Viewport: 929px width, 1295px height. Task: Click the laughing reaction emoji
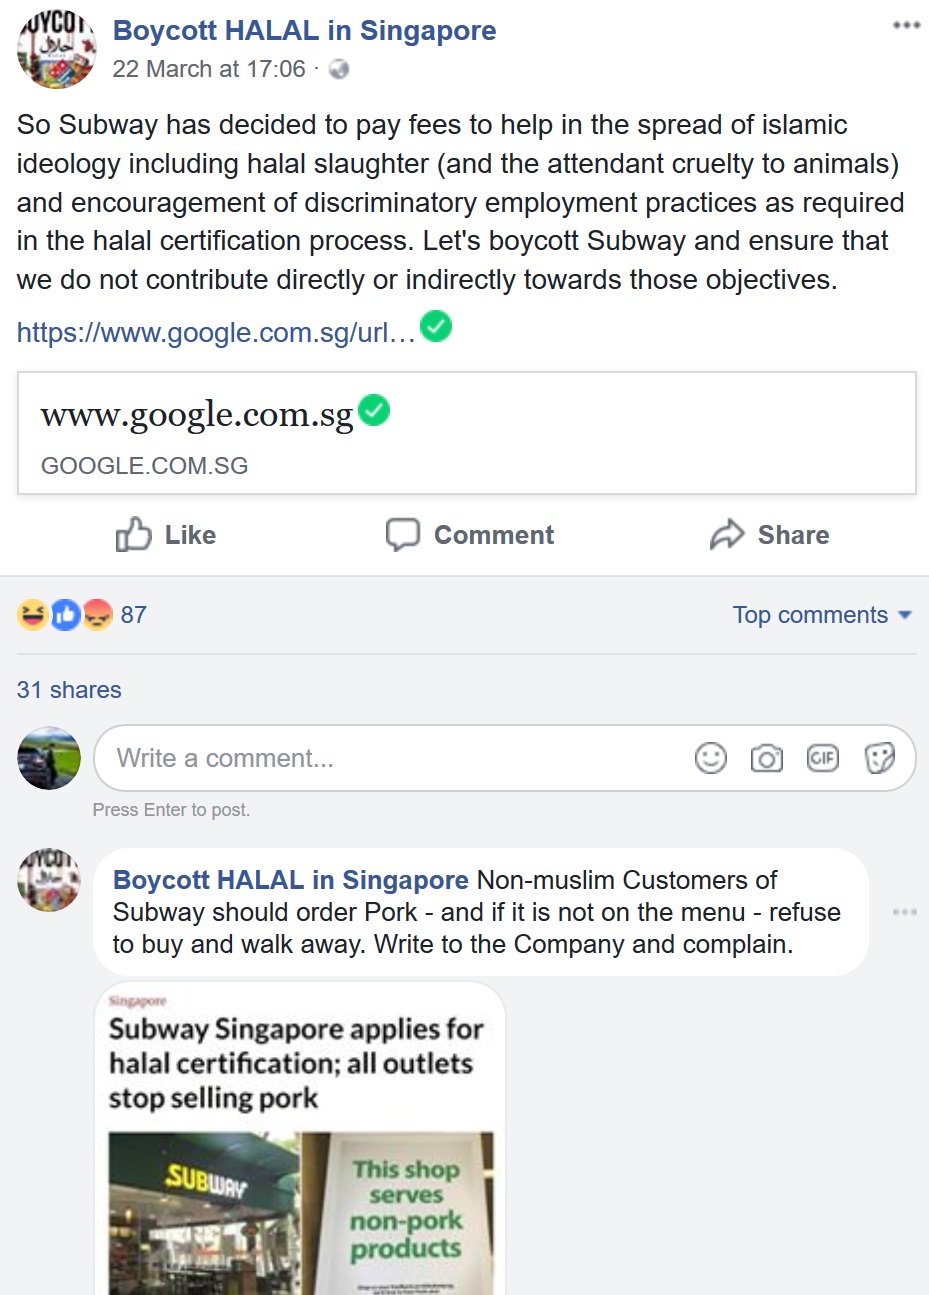point(33,615)
